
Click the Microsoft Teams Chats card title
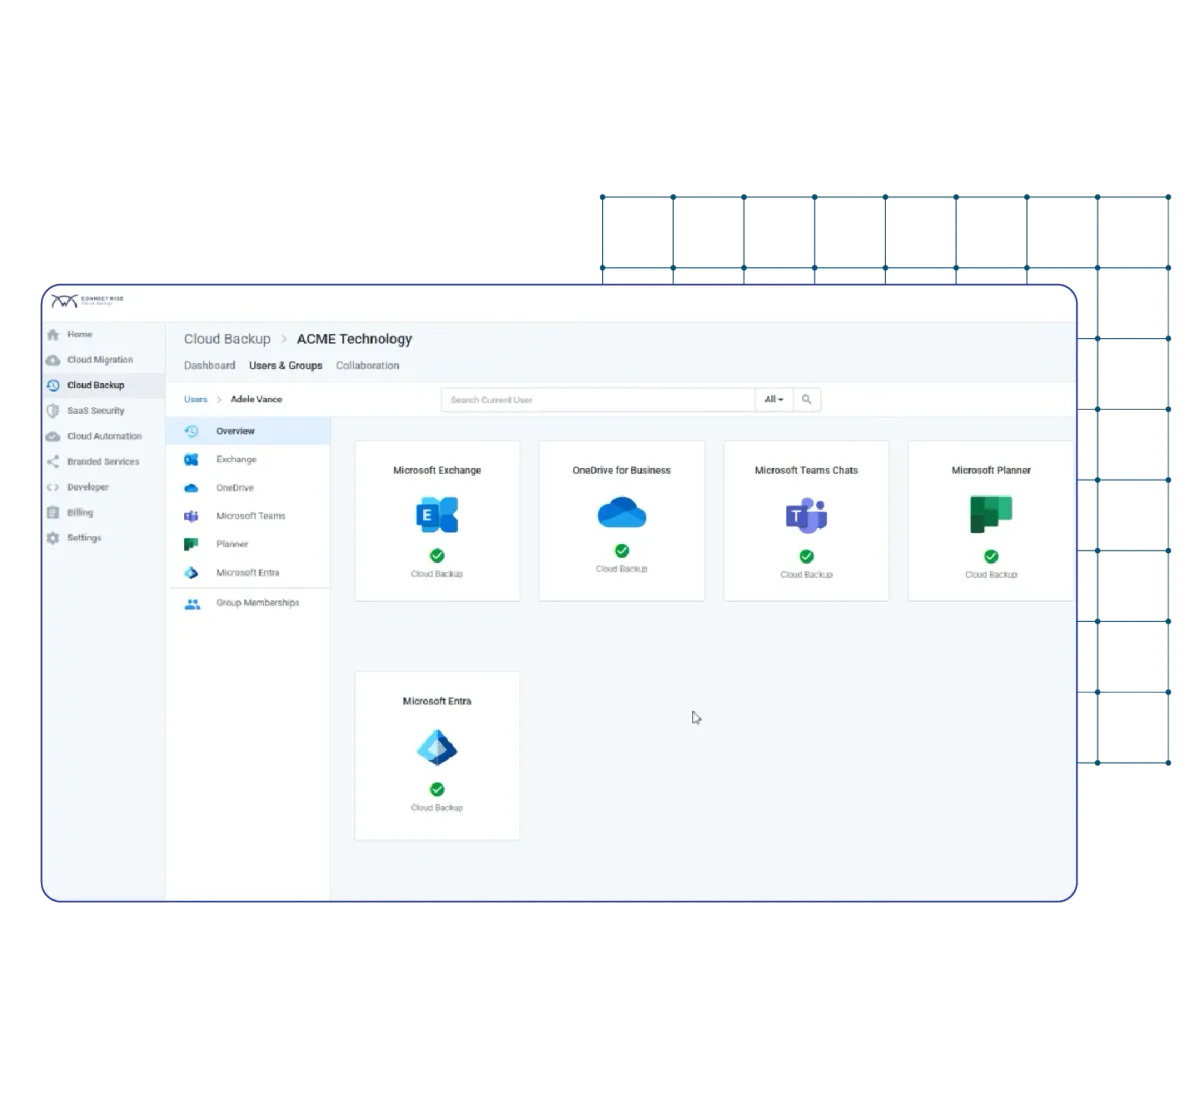[806, 470]
